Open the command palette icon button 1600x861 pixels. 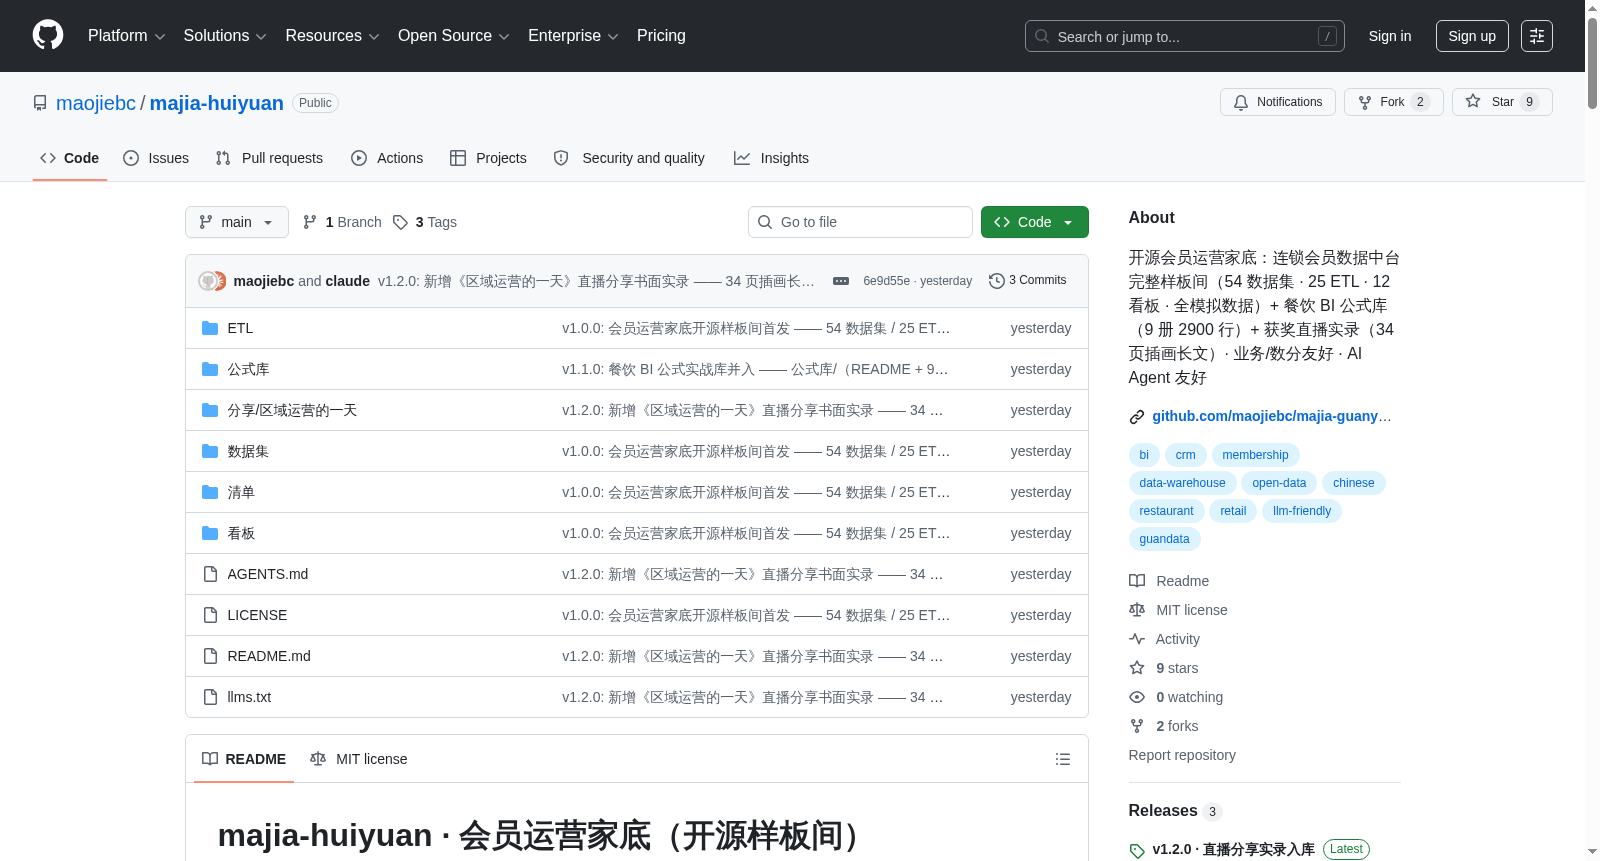pos(1537,36)
